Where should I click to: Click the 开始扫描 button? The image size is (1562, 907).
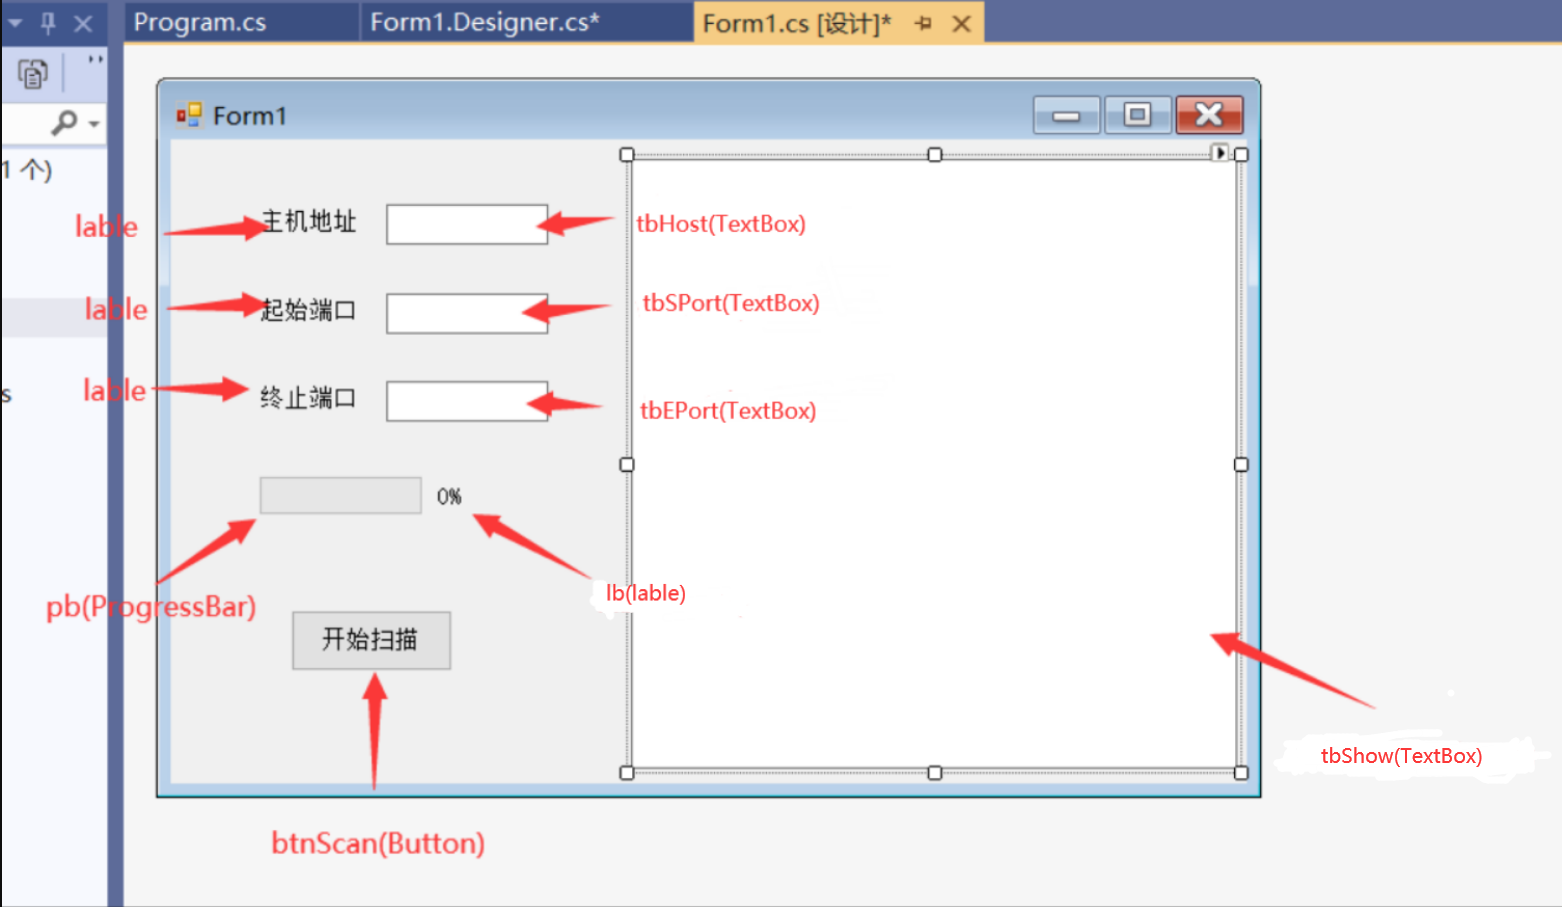[x=371, y=640]
